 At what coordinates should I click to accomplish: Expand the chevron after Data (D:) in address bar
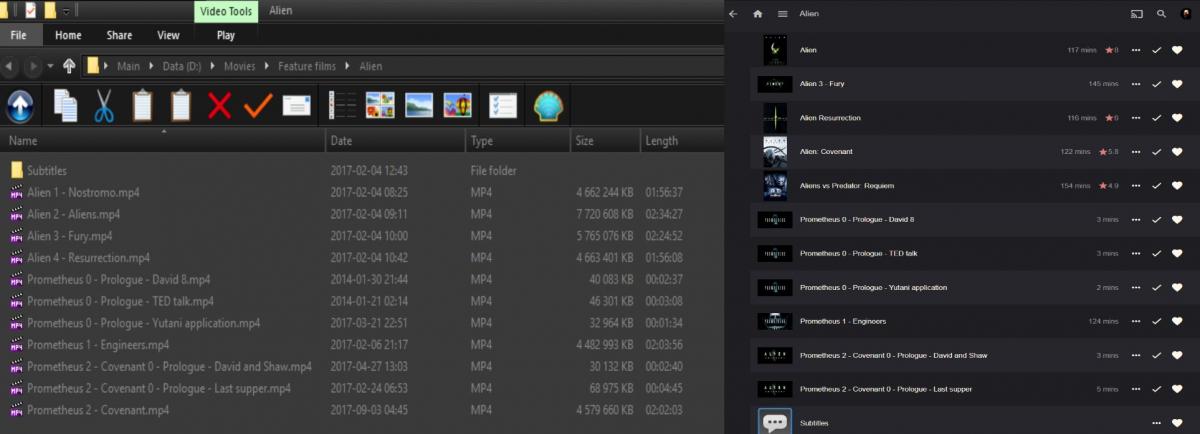click(212, 67)
